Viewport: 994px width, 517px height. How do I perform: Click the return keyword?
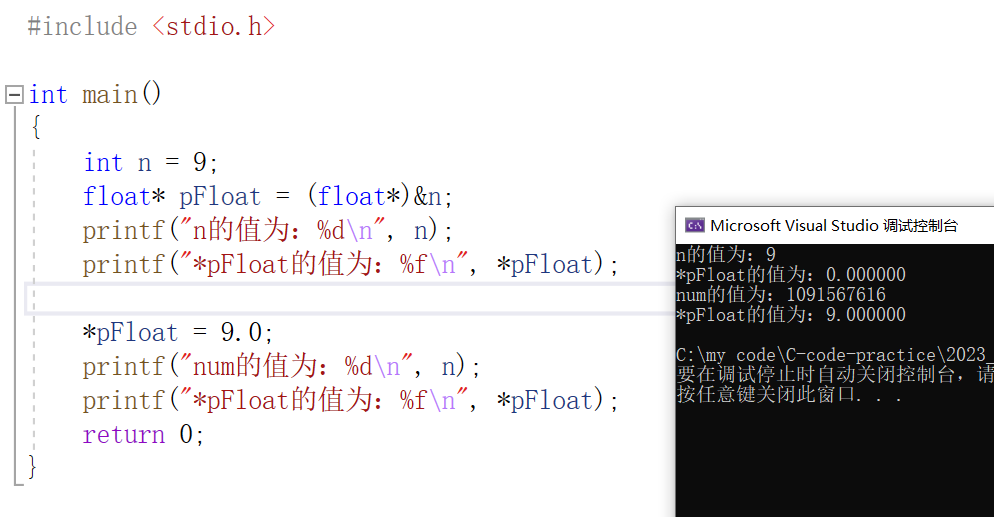[124, 435]
